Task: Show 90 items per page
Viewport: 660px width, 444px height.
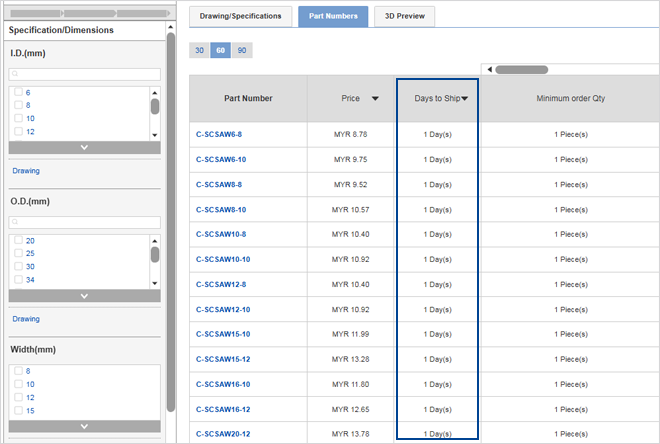Action: point(243,49)
